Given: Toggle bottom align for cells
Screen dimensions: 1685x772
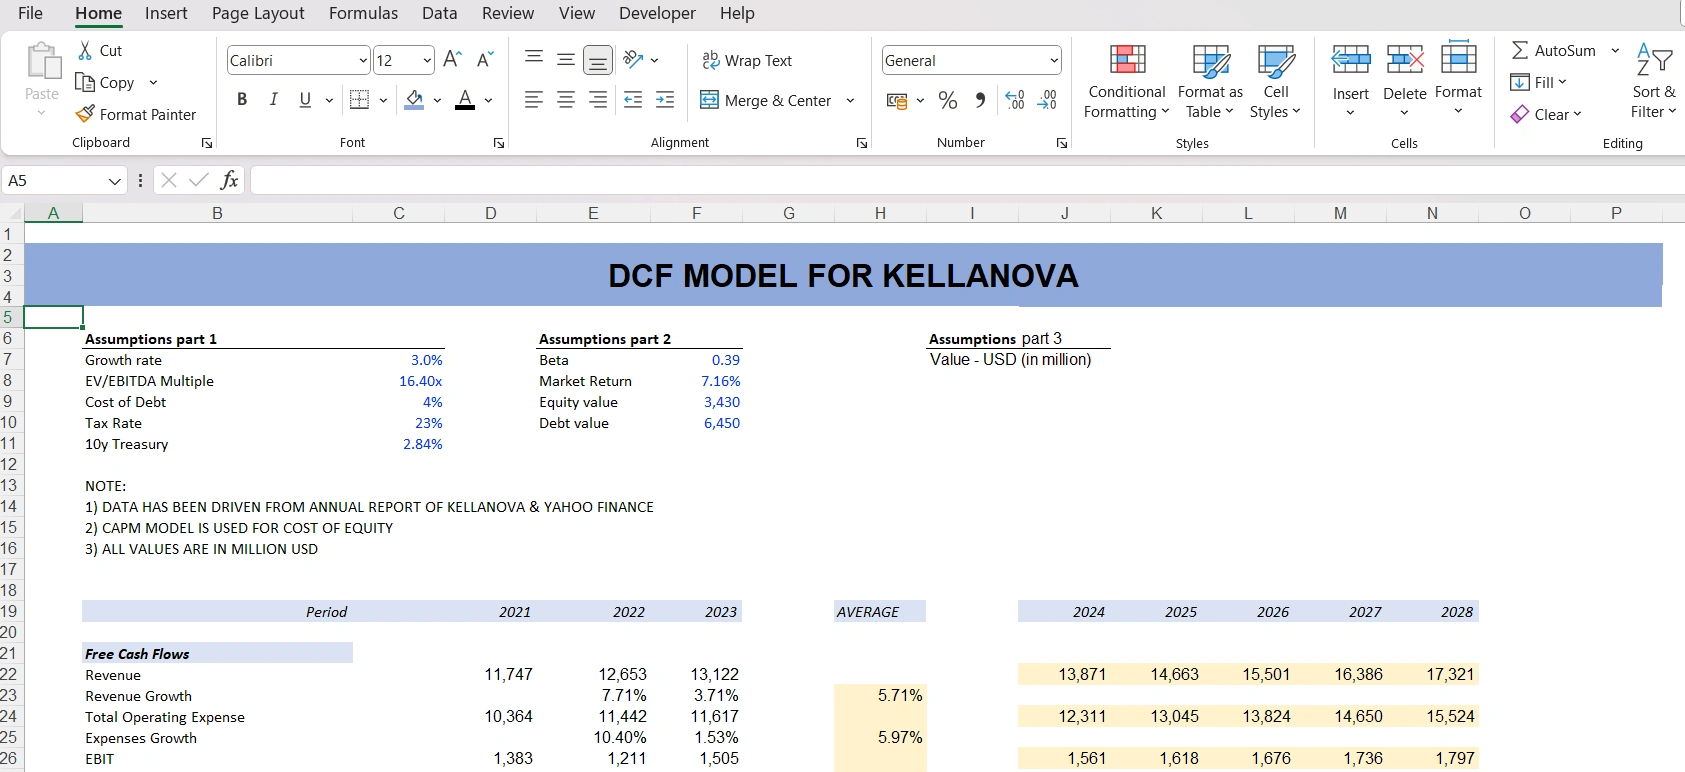Looking at the screenshot, I should 598,60.
